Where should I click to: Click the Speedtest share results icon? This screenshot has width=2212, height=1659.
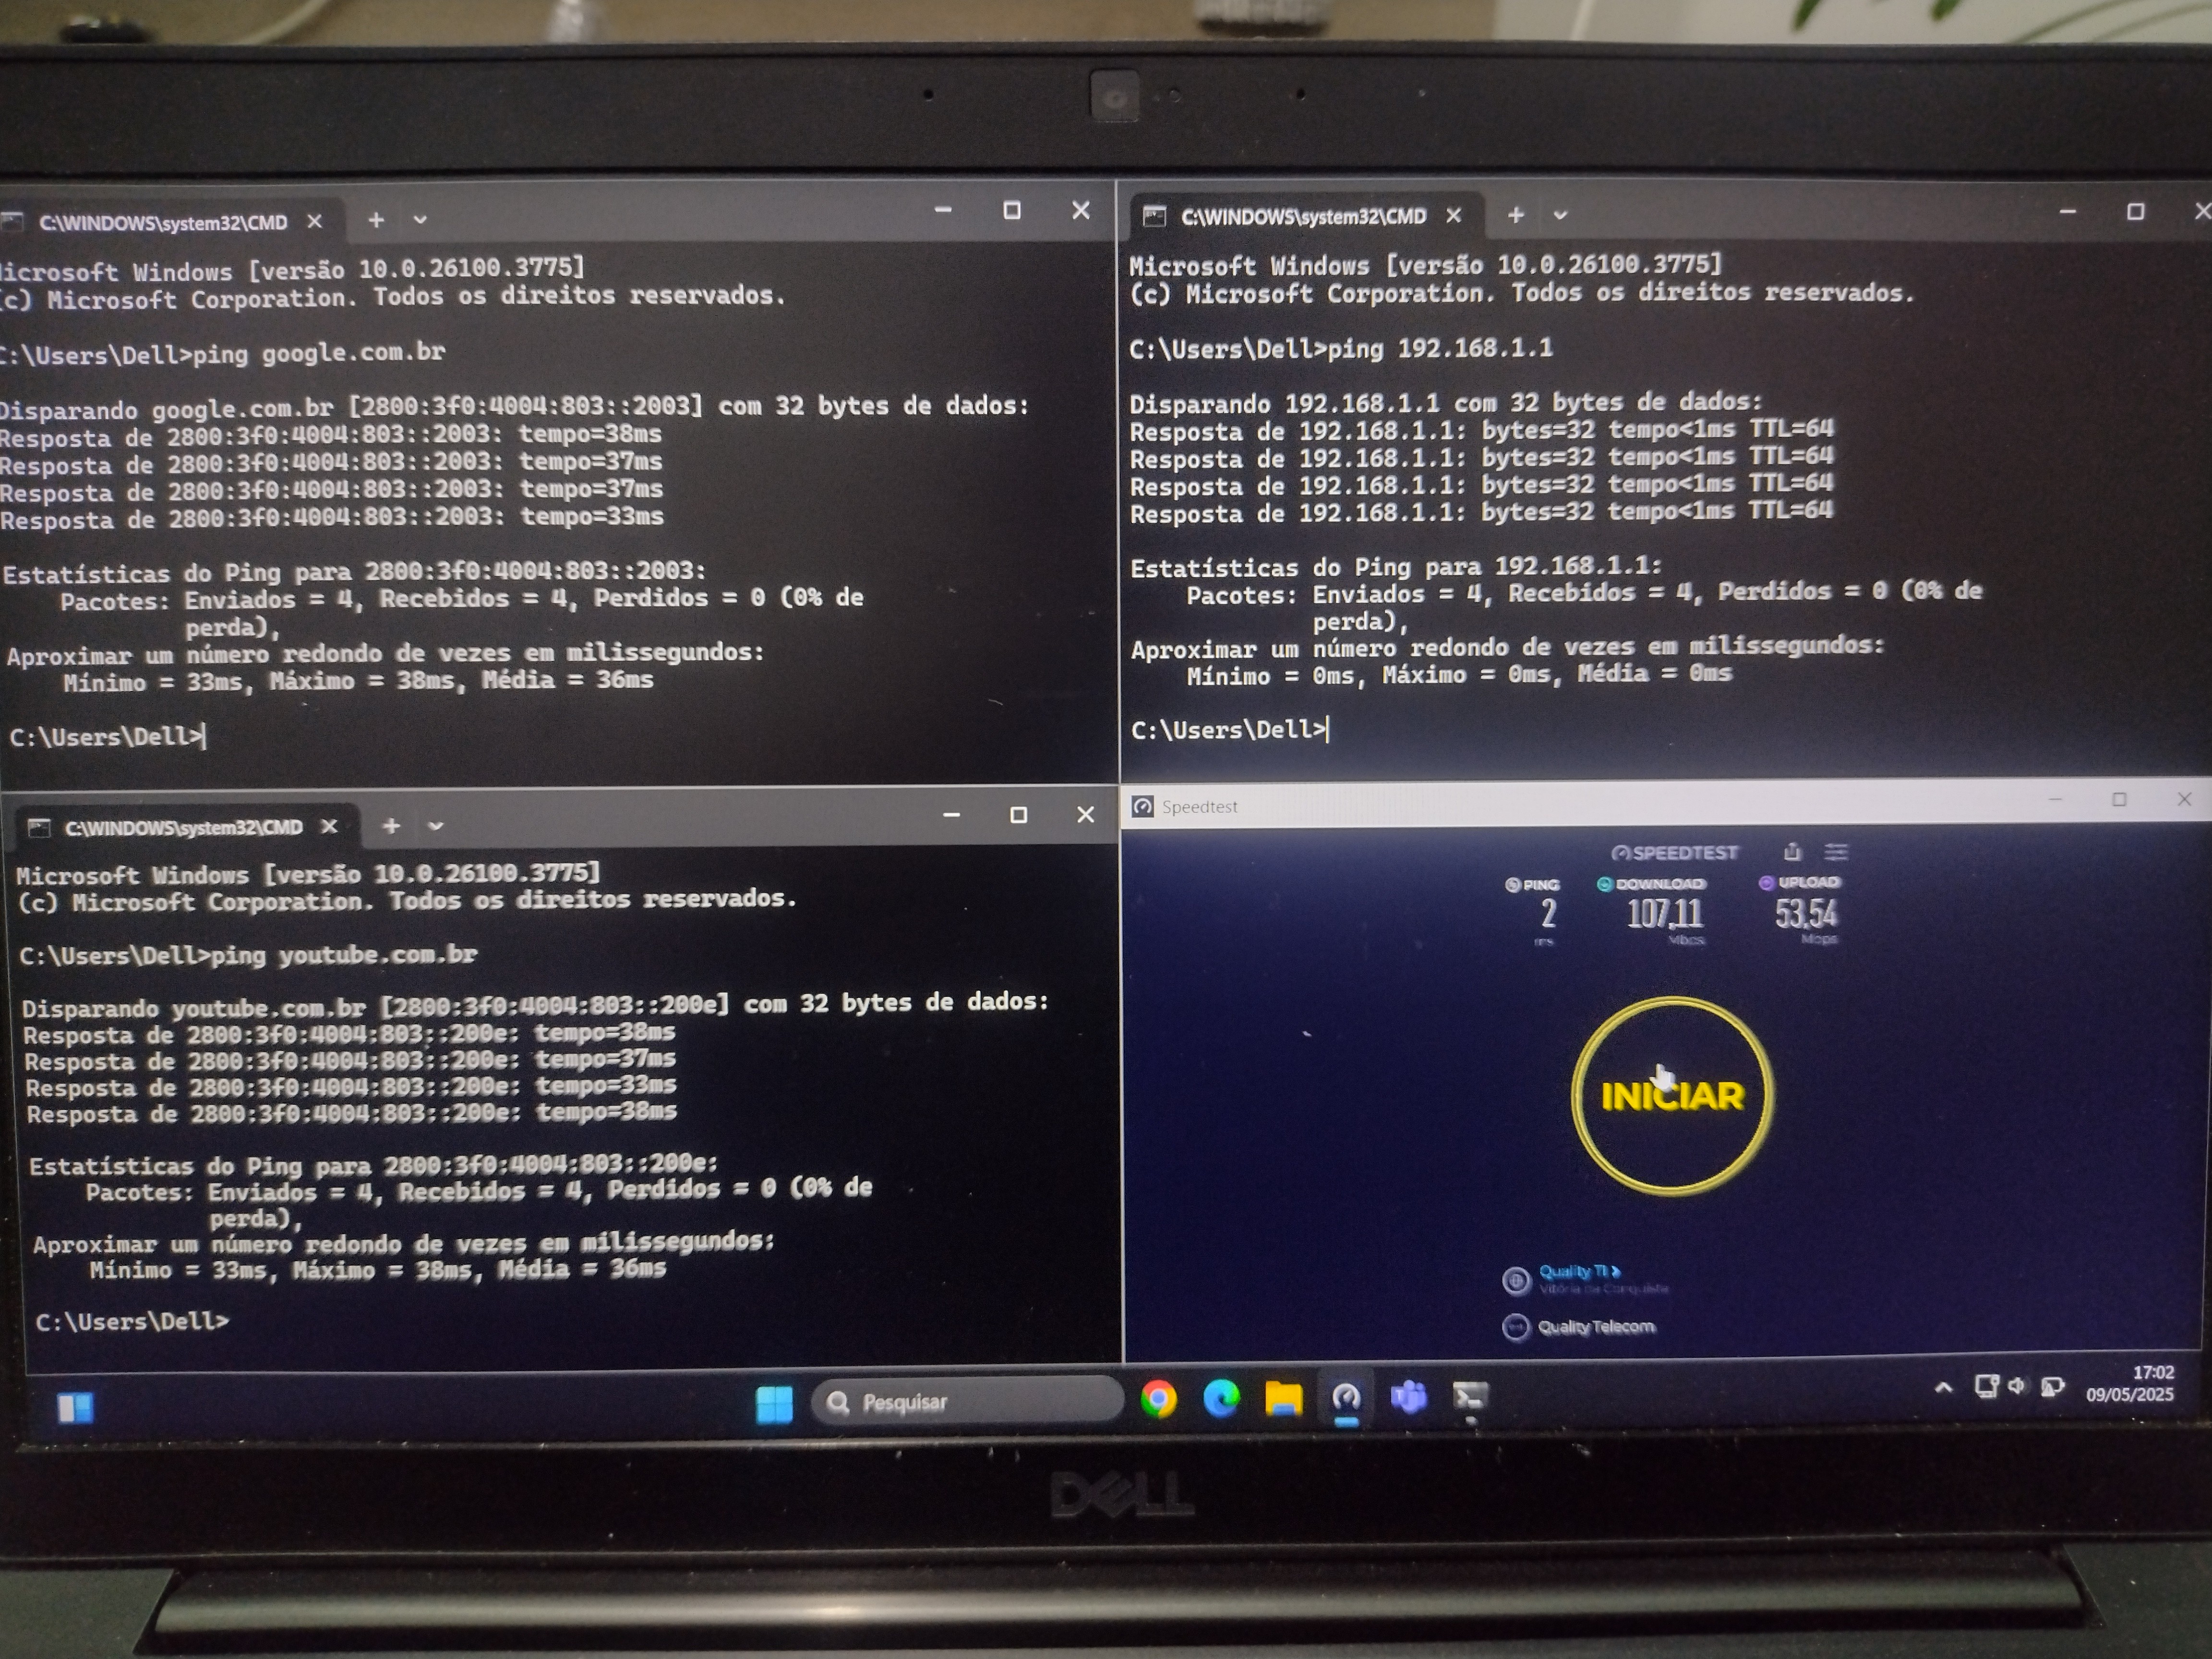(x=1792, y=852)
